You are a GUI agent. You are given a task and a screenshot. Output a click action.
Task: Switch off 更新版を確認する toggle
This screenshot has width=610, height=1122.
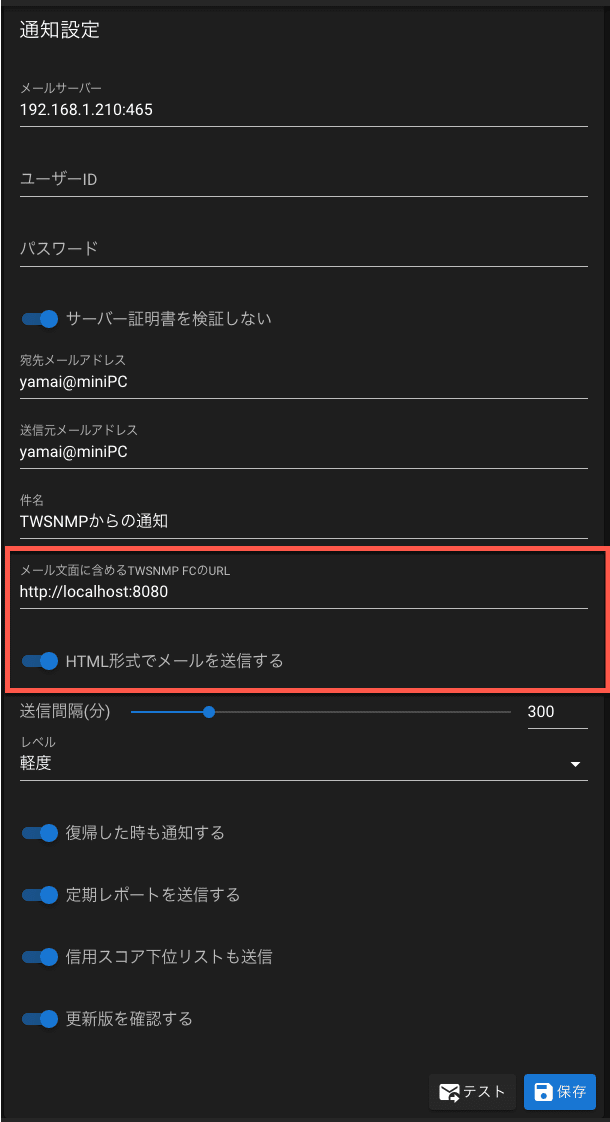[39, 1018]
